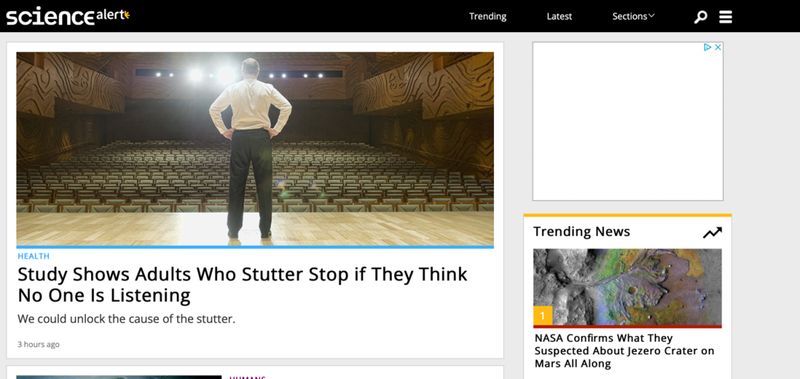Click the Jezero Crater trending thumbnail
Image resolution: width=800 pixels, height=379 pixels.
tap(627, 287)
